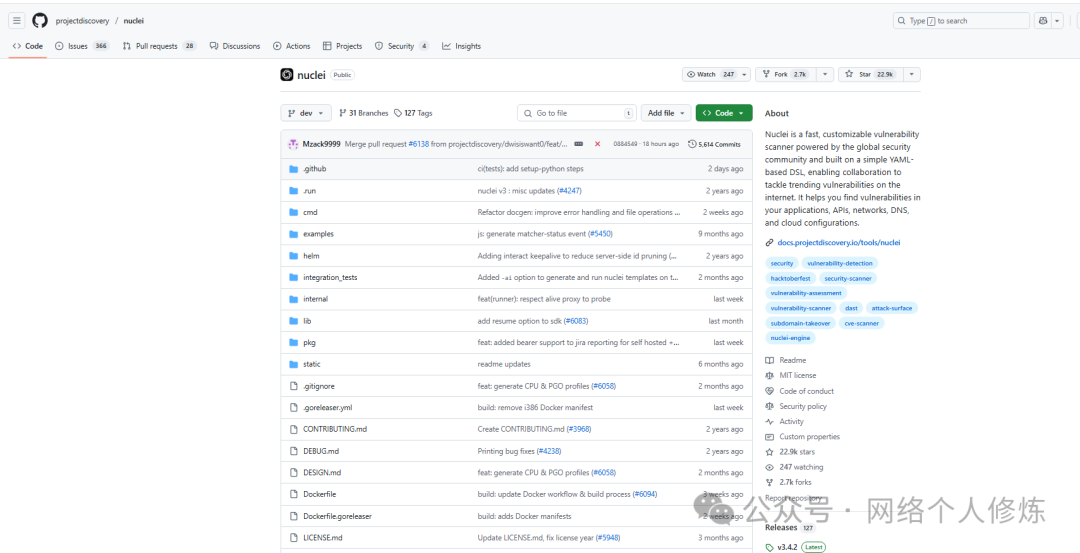1080x553 pixels.
Task: Open the Activity link
Action: coord(785,421)
